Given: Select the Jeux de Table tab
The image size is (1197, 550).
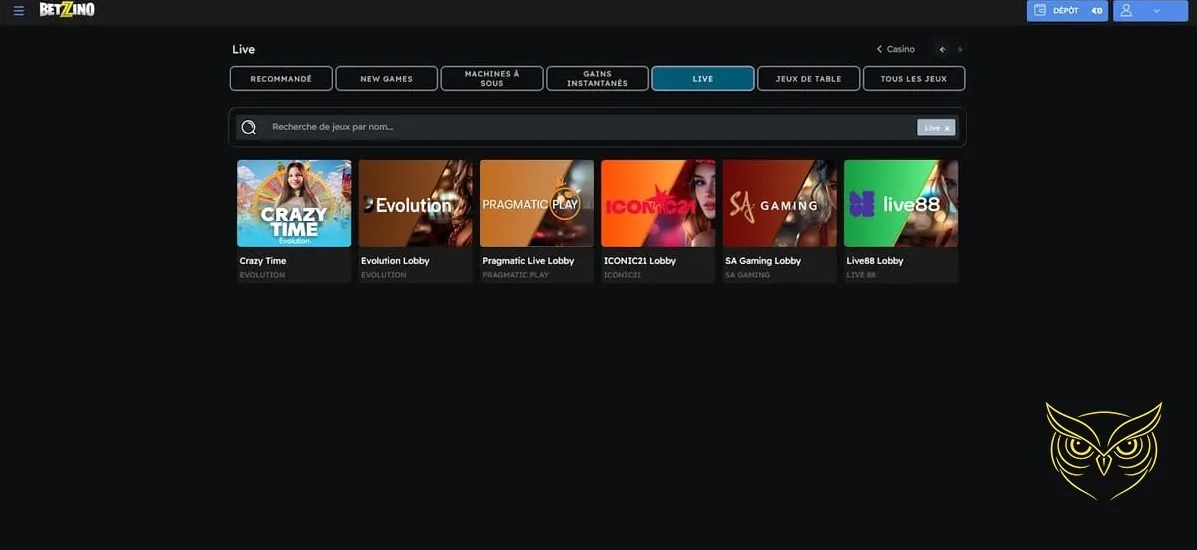Looking at the screenshot, I should pos(808,79).
